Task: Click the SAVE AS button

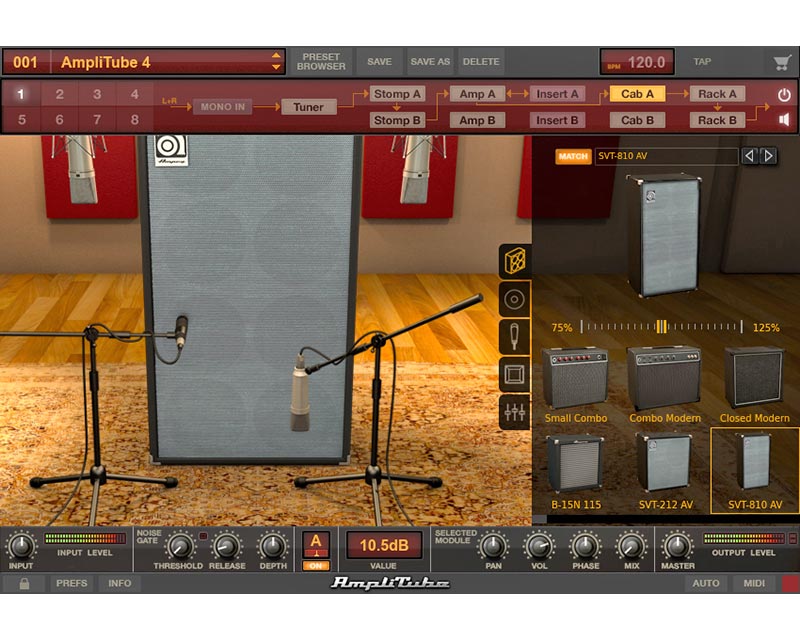Action: [x=430, y=62]
